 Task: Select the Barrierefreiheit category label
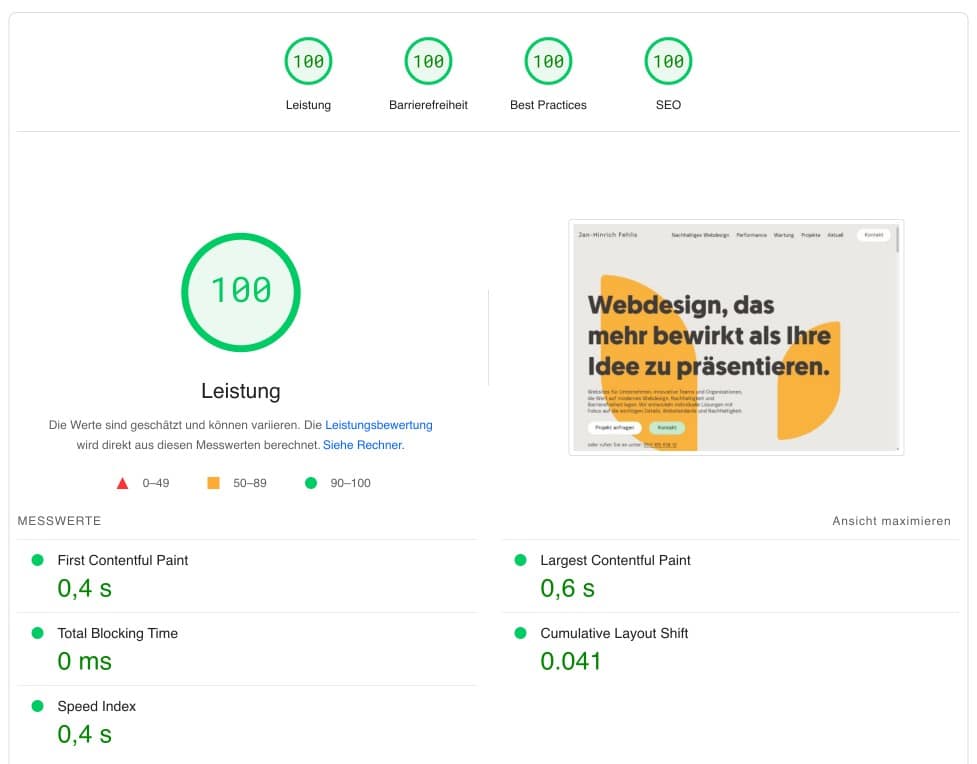(x=428, y=105)
